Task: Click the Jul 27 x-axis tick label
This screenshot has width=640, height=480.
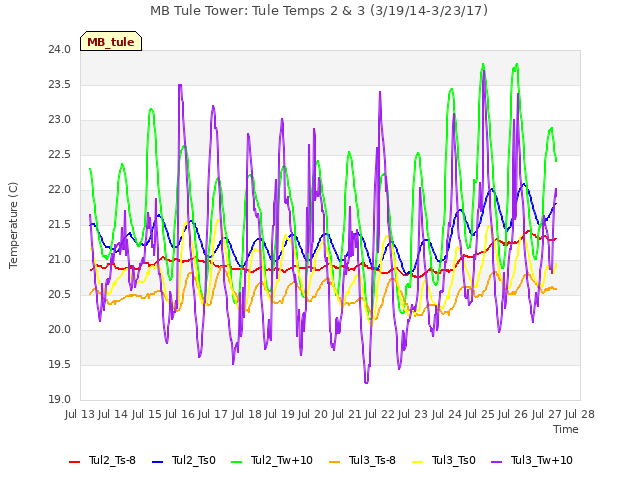Action: coord(547,414)
